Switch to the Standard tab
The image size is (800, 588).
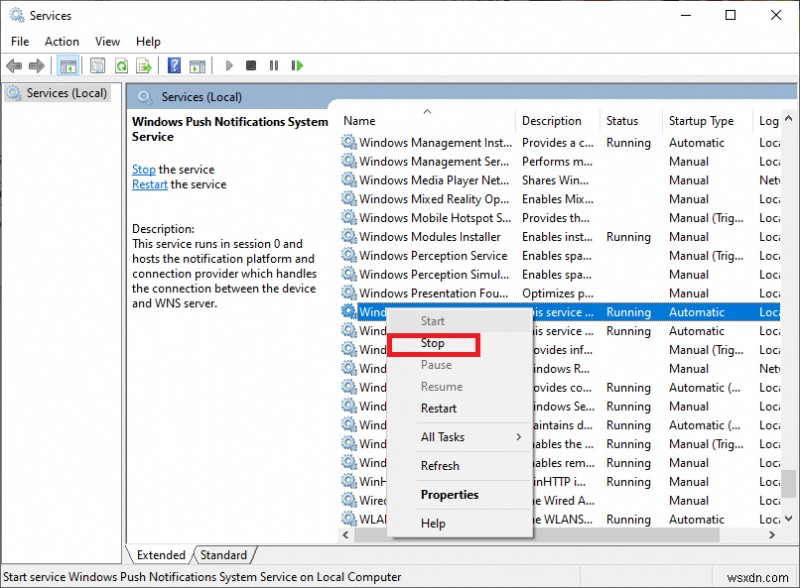[x=224, y=555]
